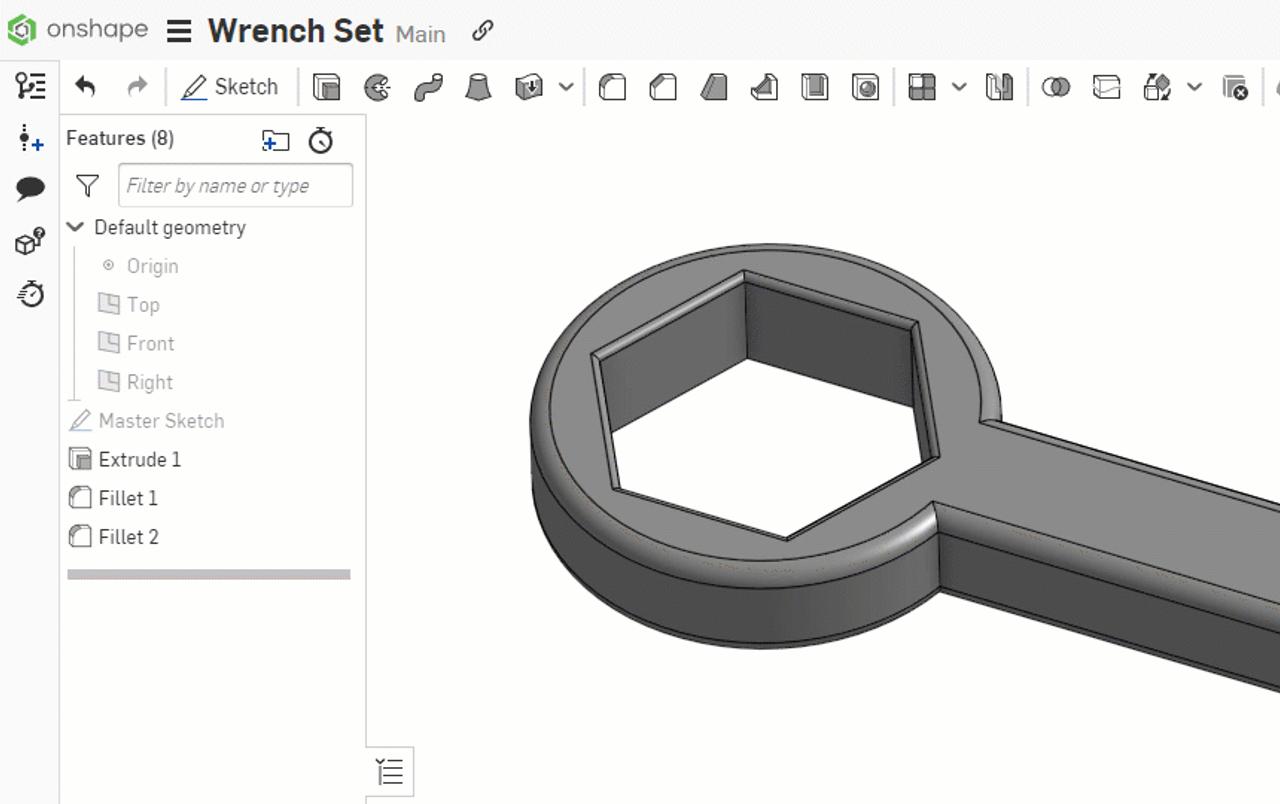Select the Loft tool
Screen dimensions: 1280x804
477,87
